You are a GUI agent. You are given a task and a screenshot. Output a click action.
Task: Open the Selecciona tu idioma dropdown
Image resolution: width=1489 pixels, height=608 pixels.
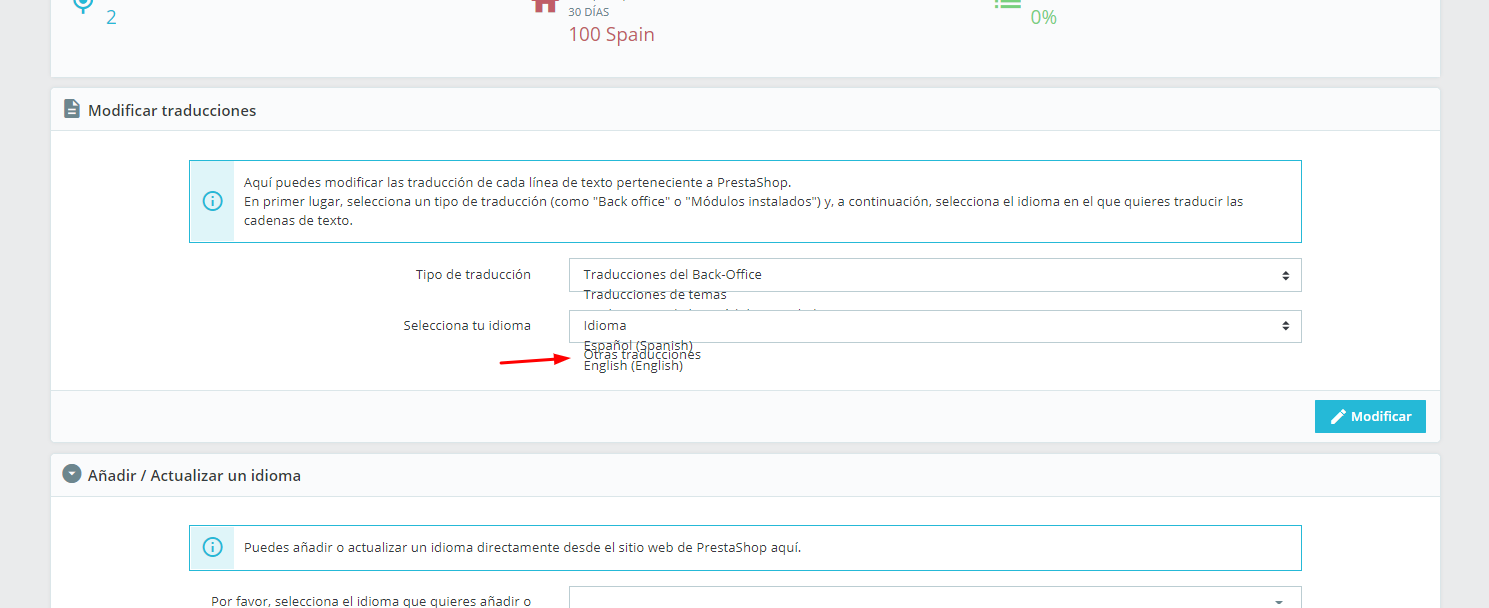935,326
